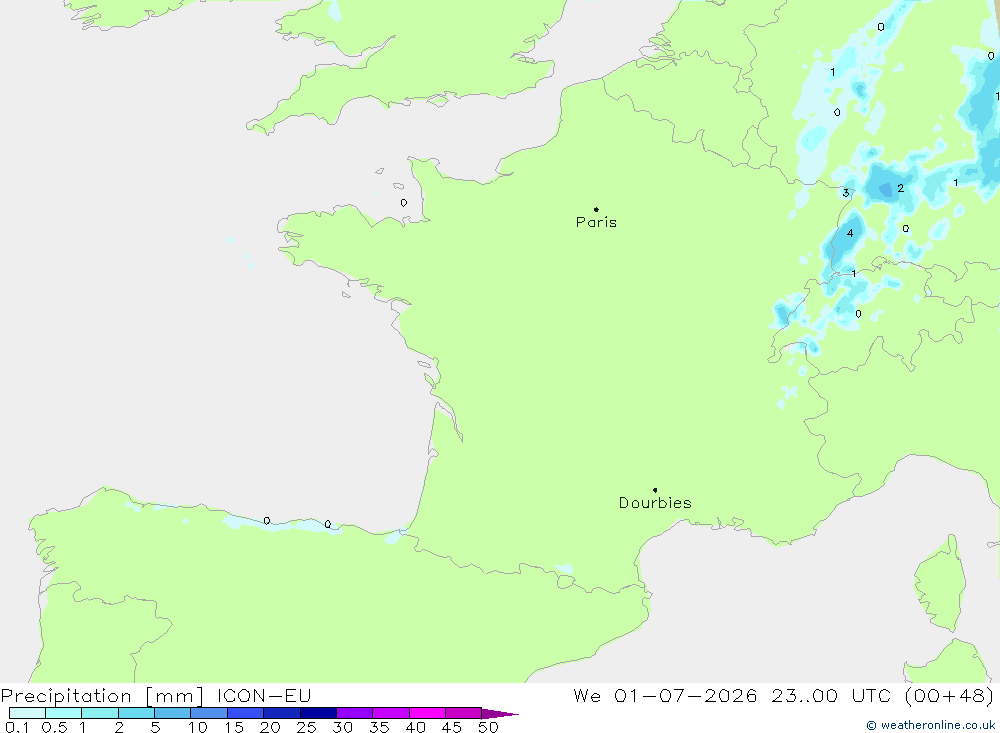The image size is (1000, 733).
Task: Select the dark blue 25 mm legend swatch
Action: [x=318, y=713]
